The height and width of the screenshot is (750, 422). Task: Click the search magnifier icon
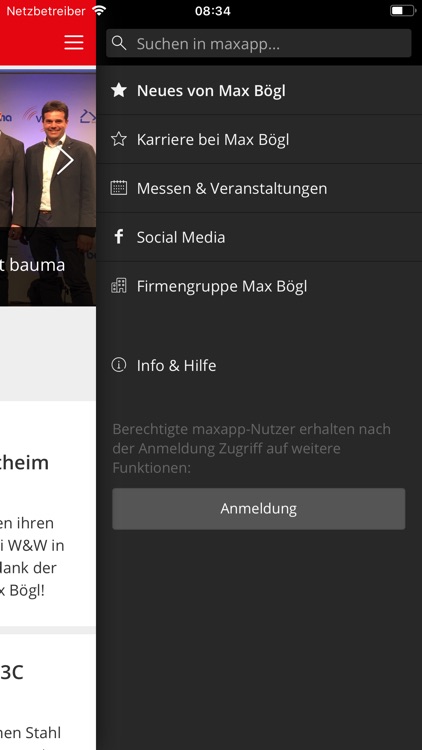(x=119, y=43)
